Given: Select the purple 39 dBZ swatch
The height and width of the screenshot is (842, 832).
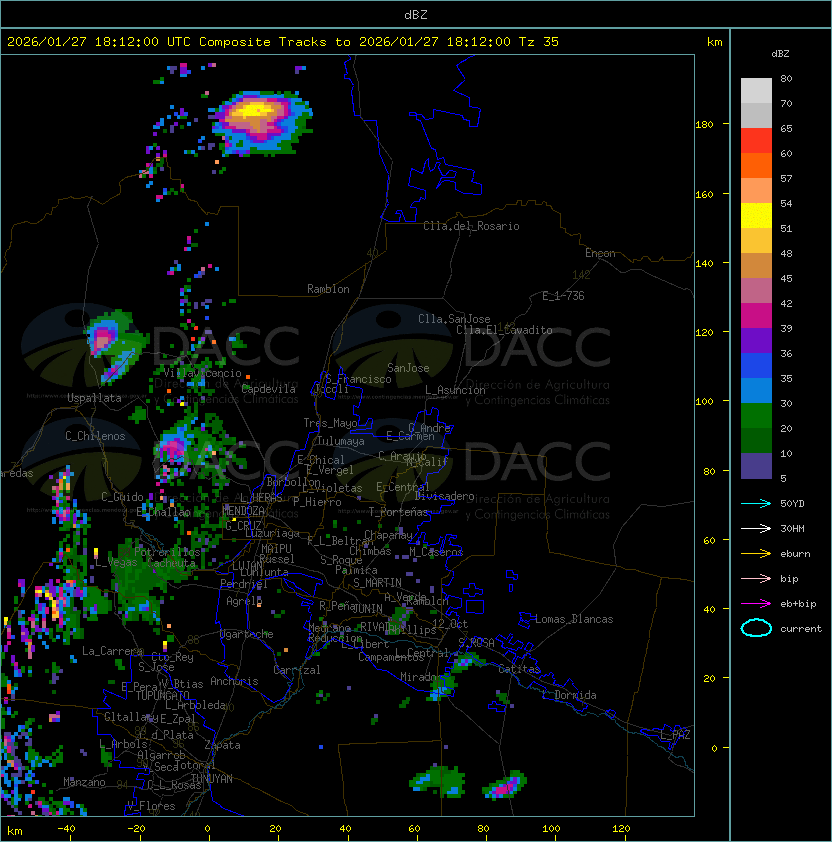Looking at the screenshot, I should [x=756, y=340].
